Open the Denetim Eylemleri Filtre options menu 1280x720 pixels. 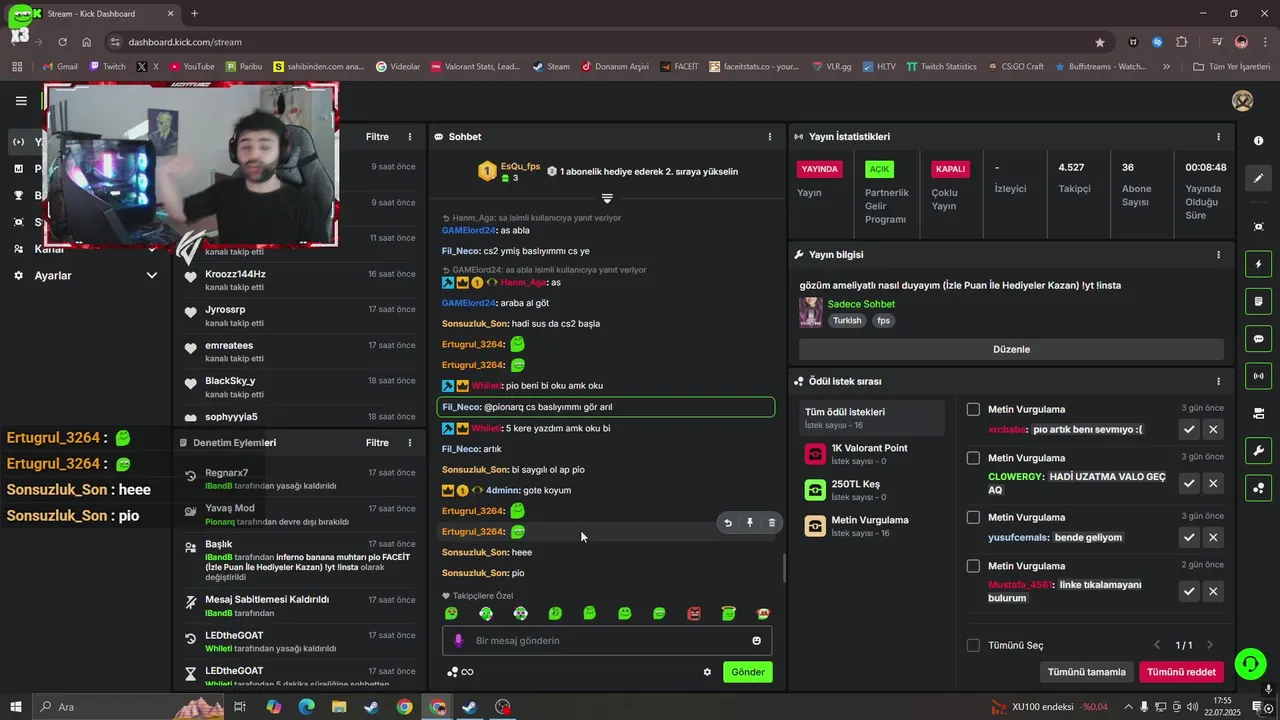[x=409, y=443]
